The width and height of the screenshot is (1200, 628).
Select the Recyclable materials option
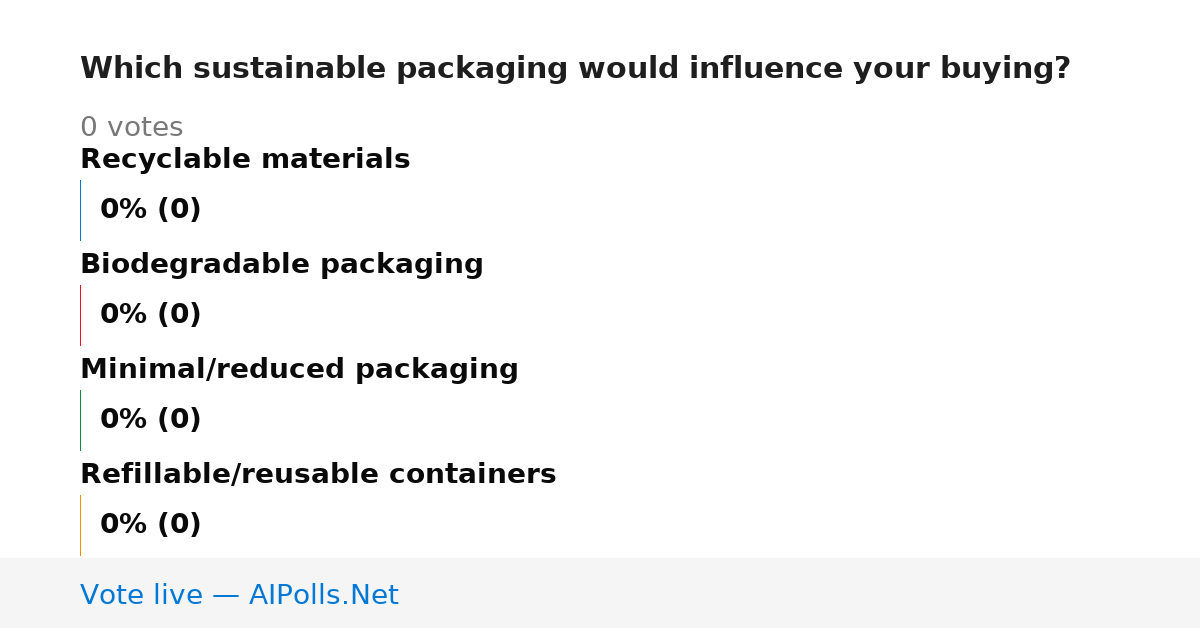point(245,159)
